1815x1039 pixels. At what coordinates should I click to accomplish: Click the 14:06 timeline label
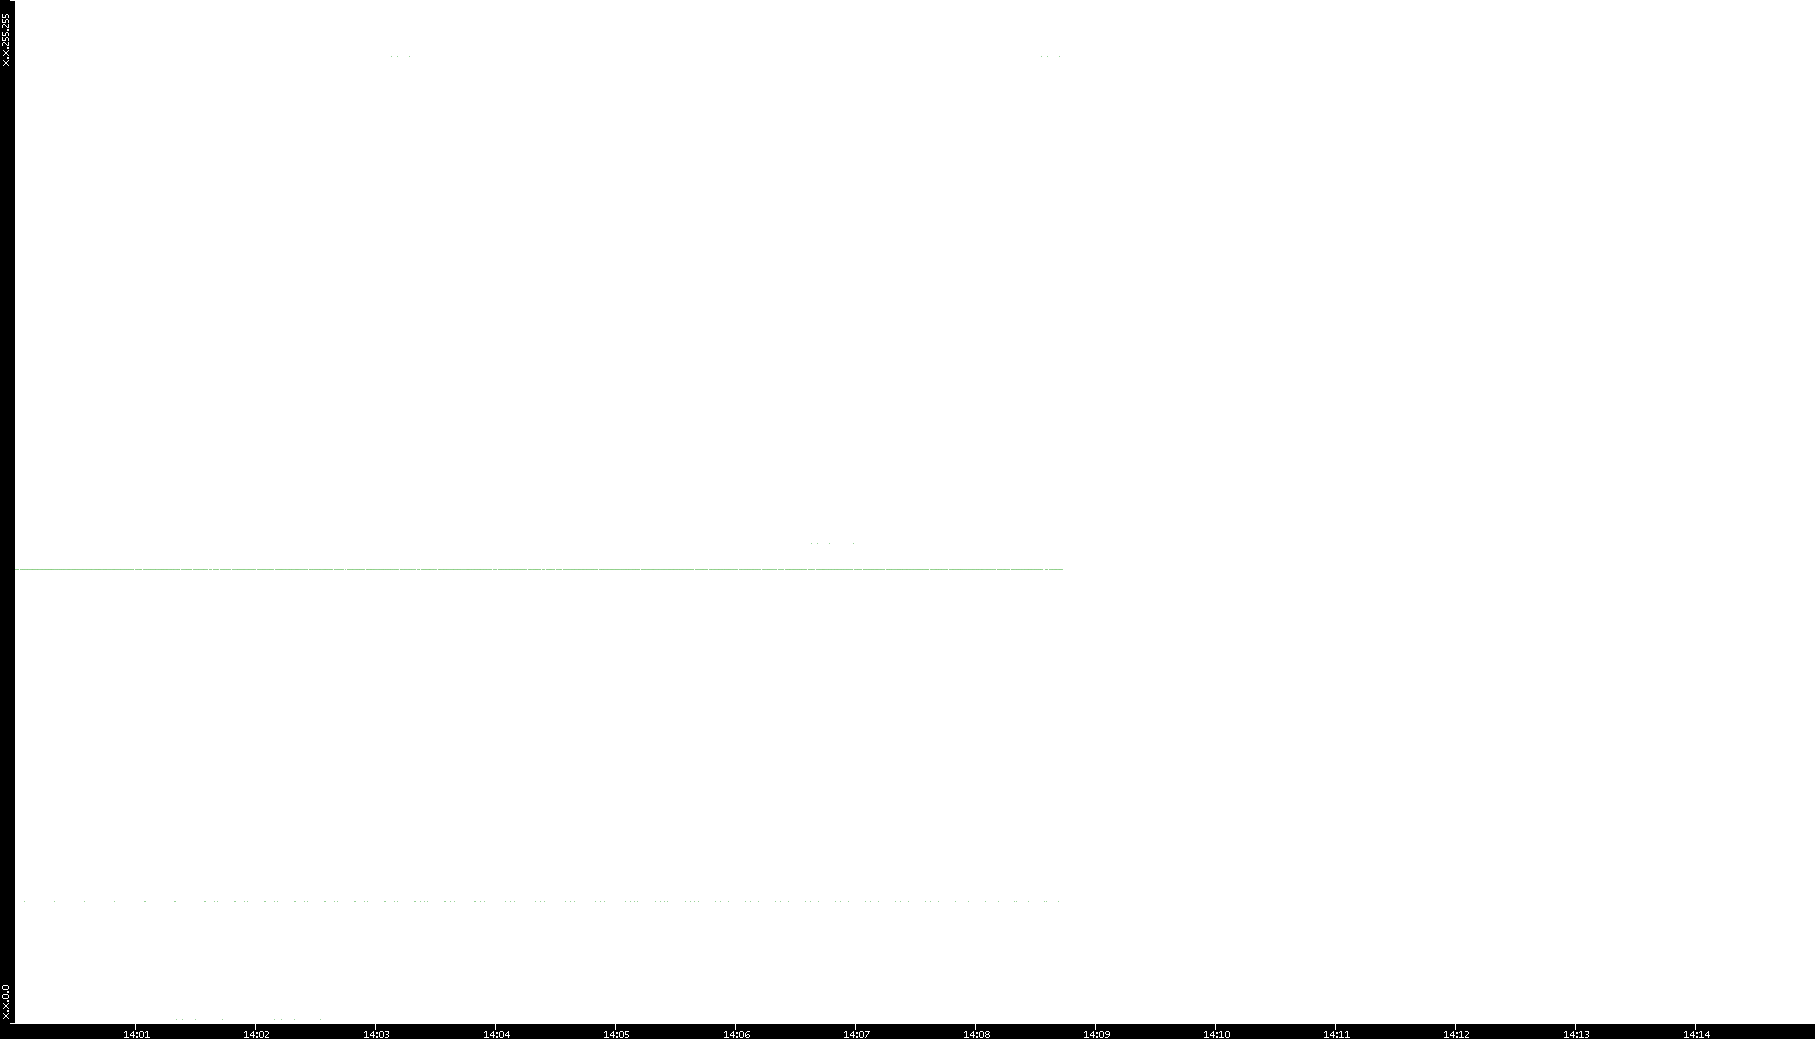click(x=737, y=1034)
